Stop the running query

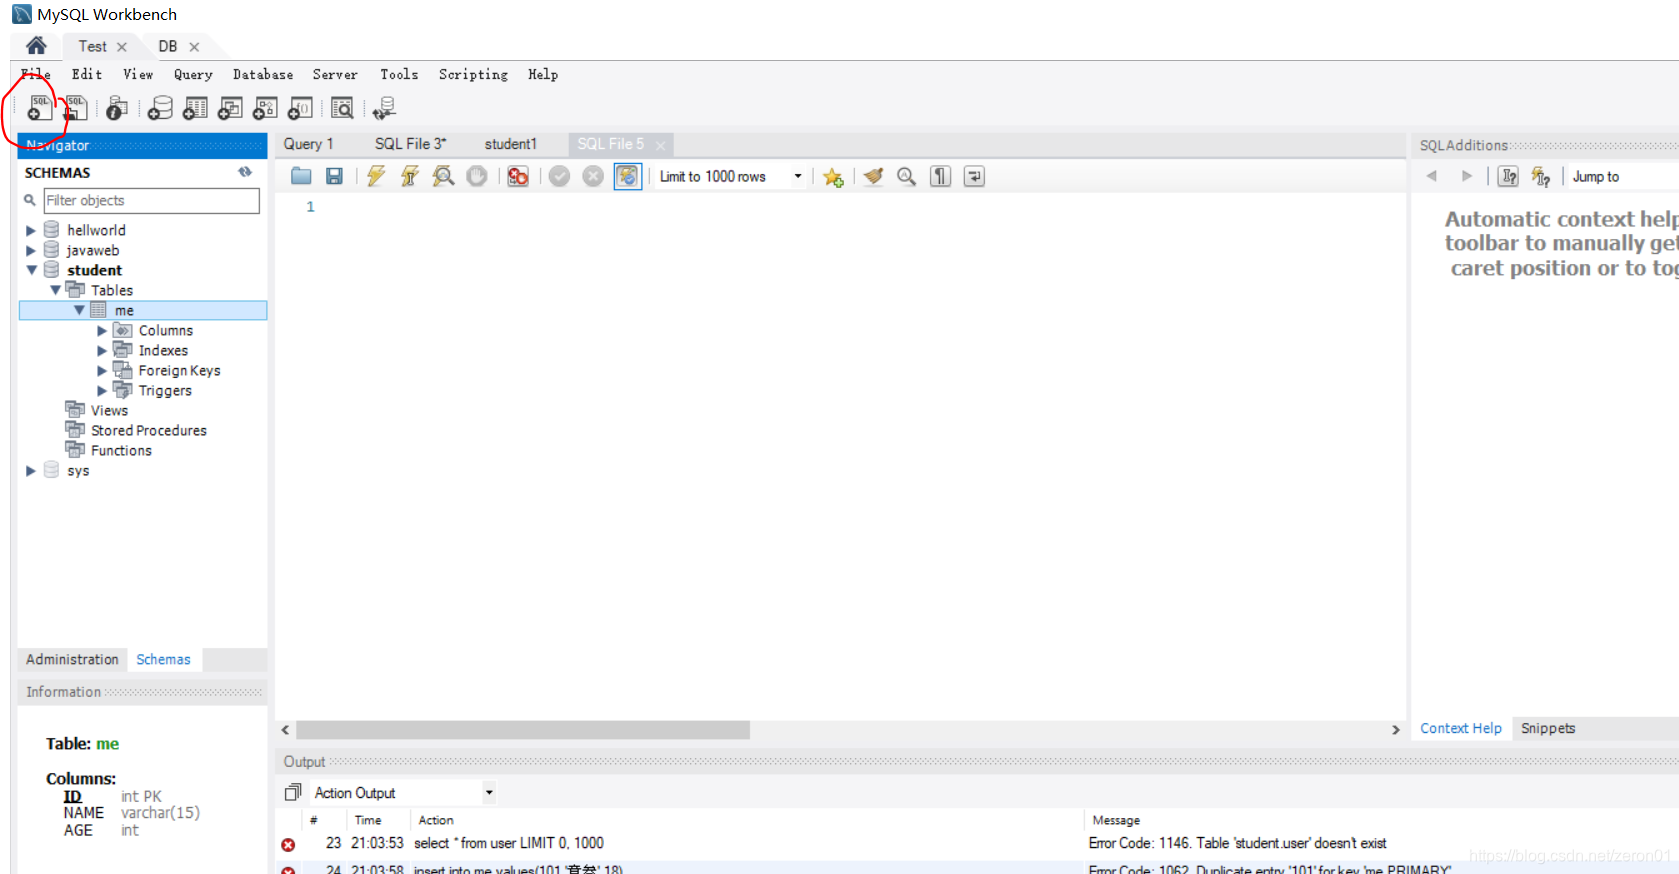[x=477, y=176]
